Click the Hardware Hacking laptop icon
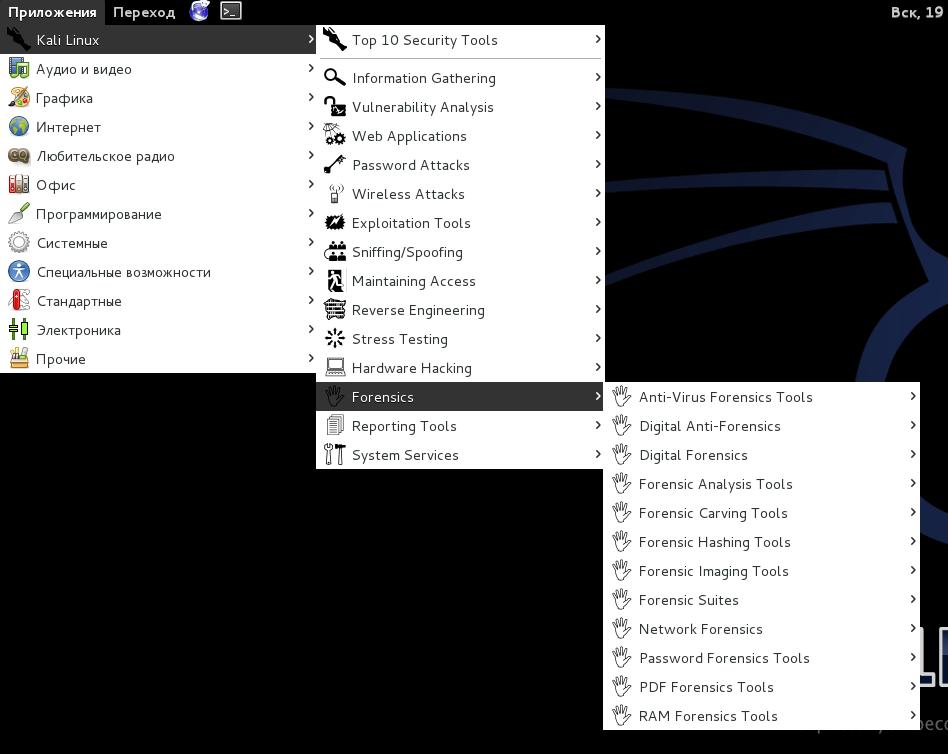Viewport: 948px width, 754px height. [334, 368]
